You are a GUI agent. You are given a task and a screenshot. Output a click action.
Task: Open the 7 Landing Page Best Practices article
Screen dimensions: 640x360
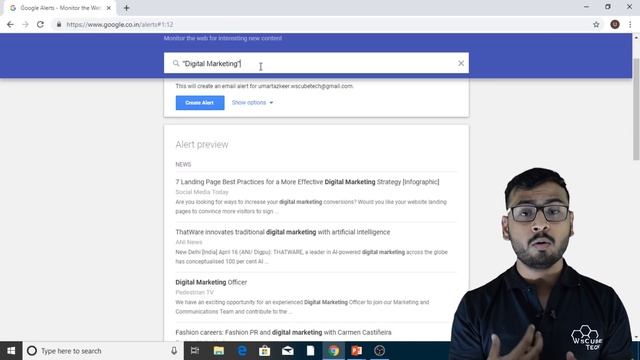point(307,182)
